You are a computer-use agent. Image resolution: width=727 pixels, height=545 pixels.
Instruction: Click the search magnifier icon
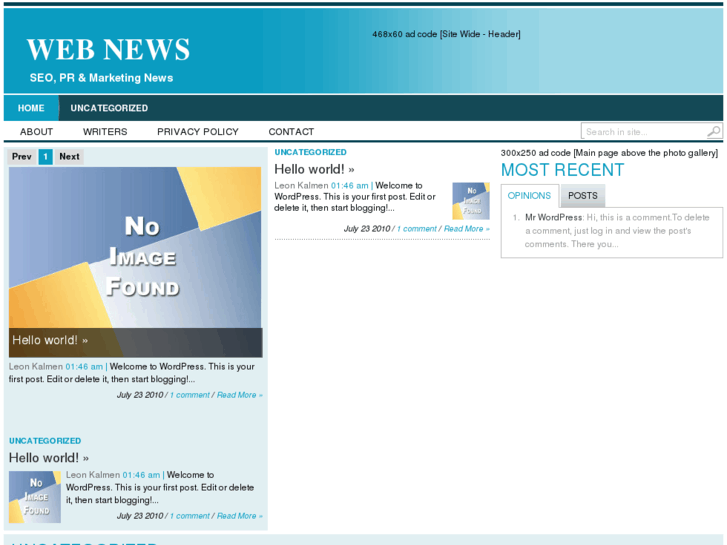click(714, 132)
